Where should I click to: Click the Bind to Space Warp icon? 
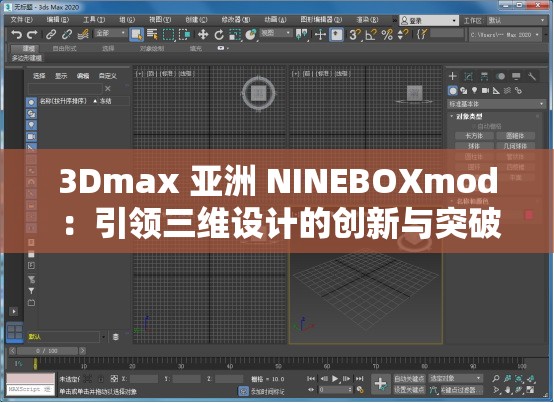(83, 34)
